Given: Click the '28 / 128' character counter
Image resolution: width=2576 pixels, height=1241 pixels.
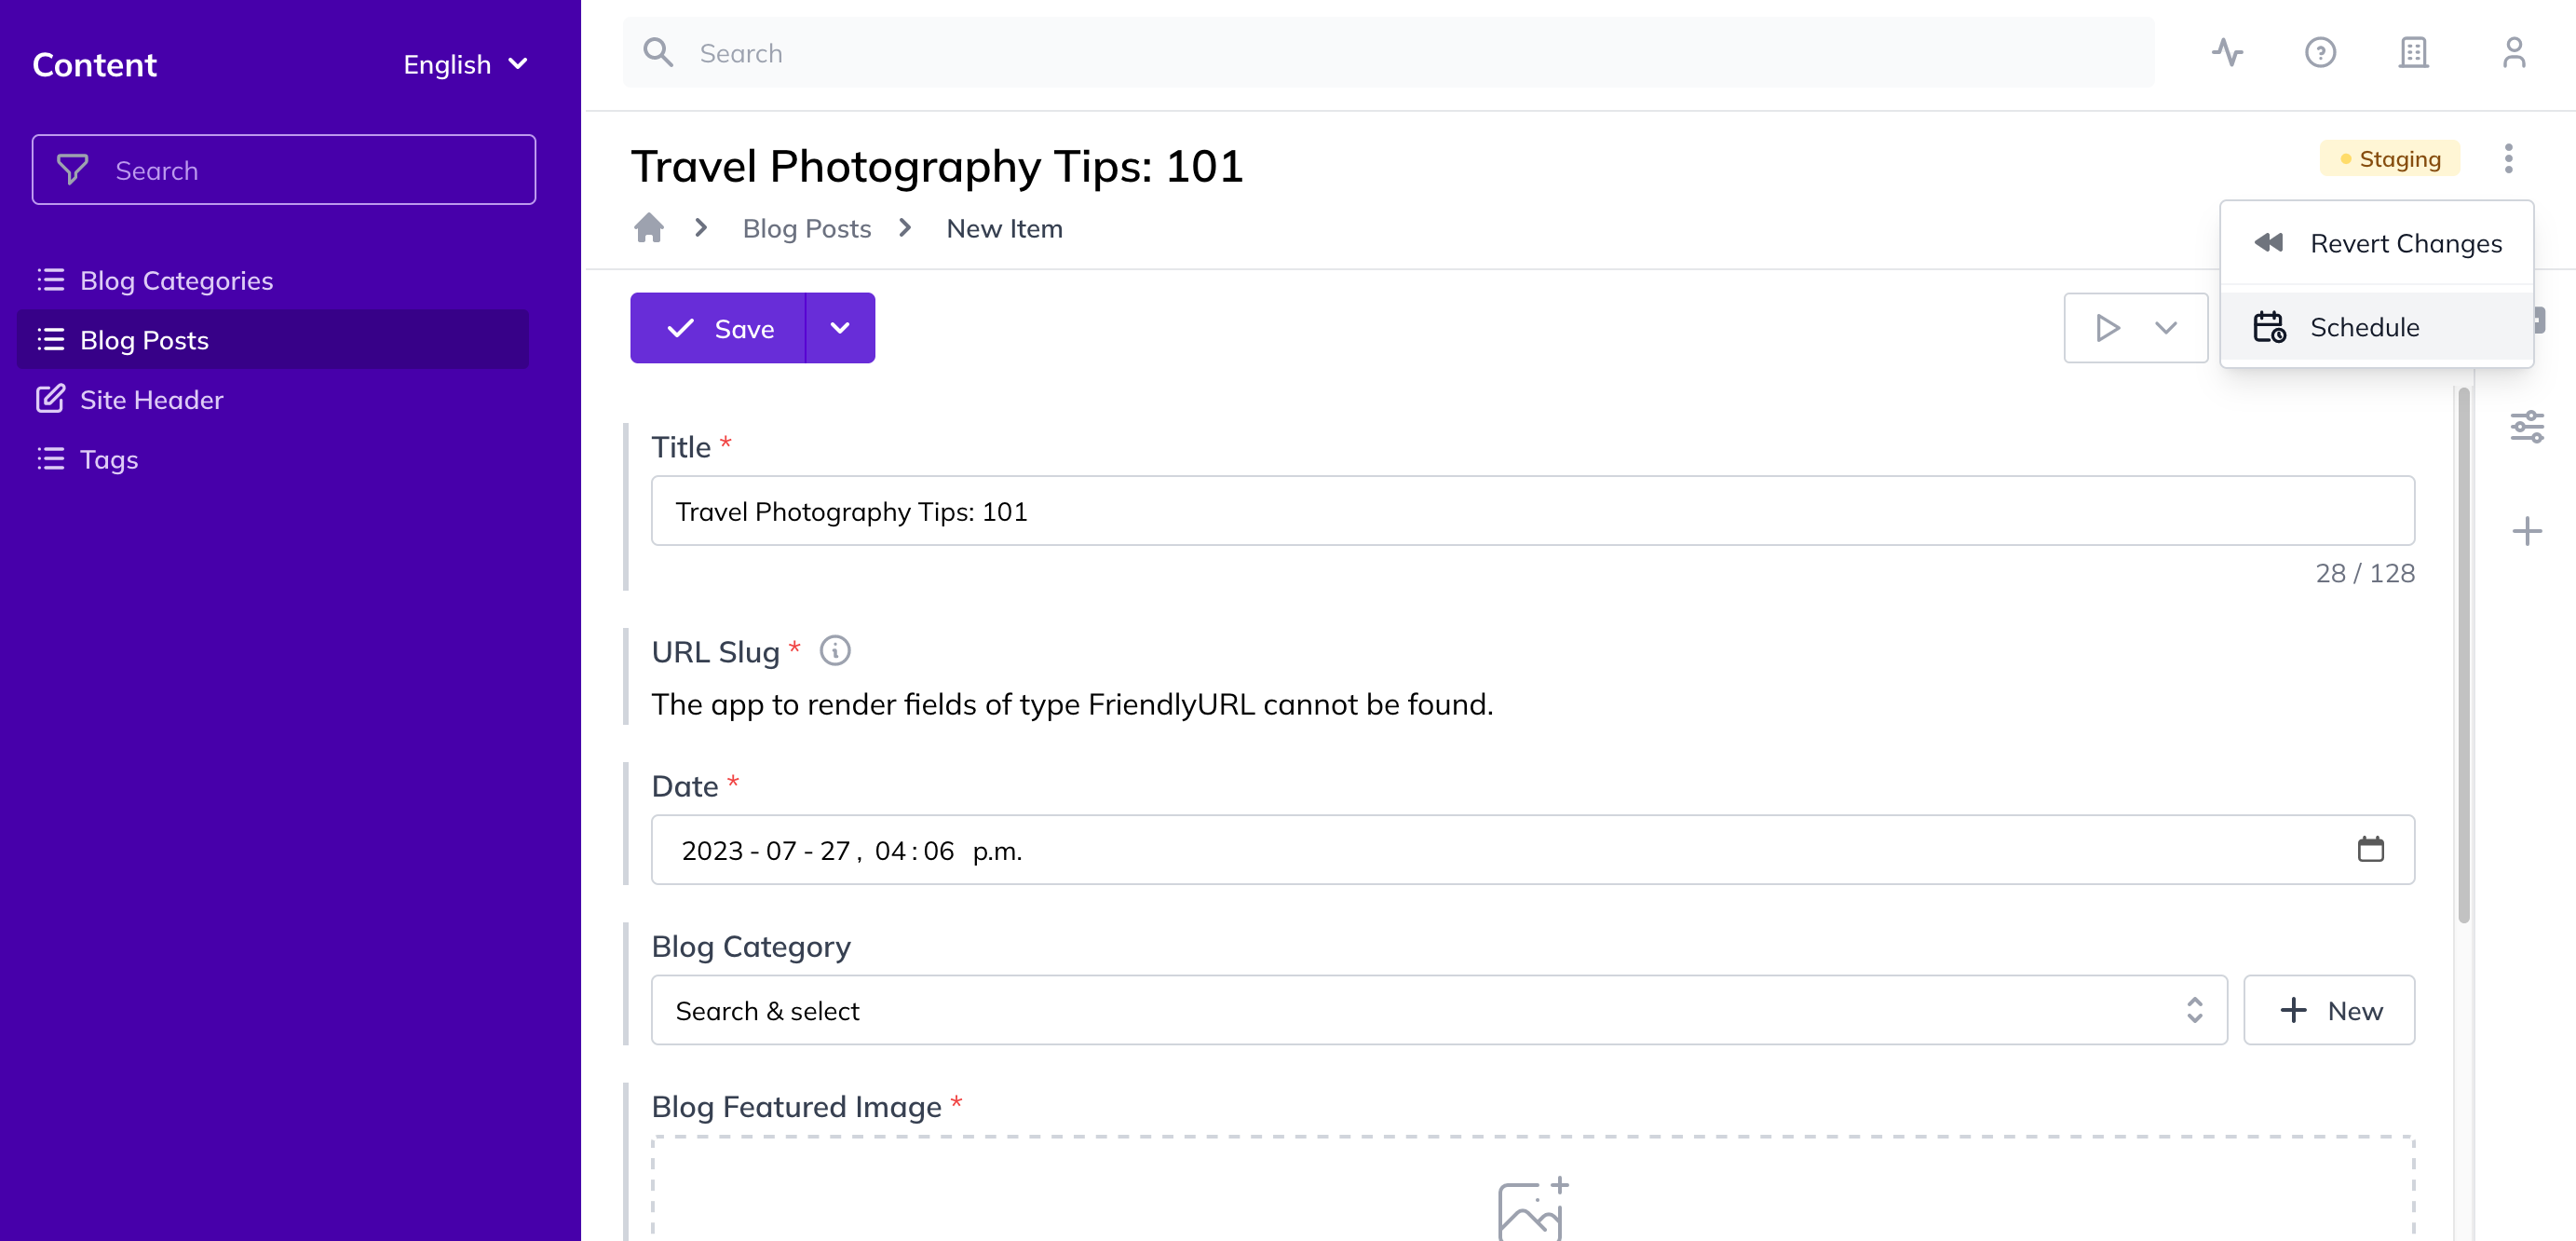Looking at the screenshot, I should (2364, 572).
